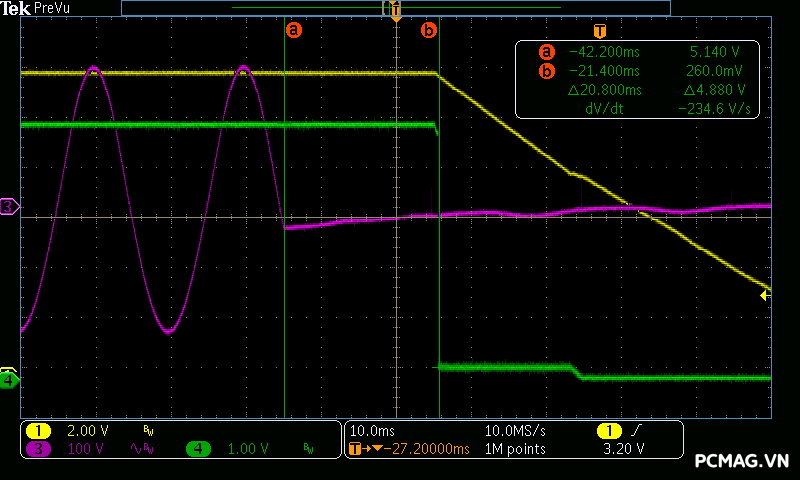Click channel 4 bandwidth limit Bw indicator

(x=308, y=448)
